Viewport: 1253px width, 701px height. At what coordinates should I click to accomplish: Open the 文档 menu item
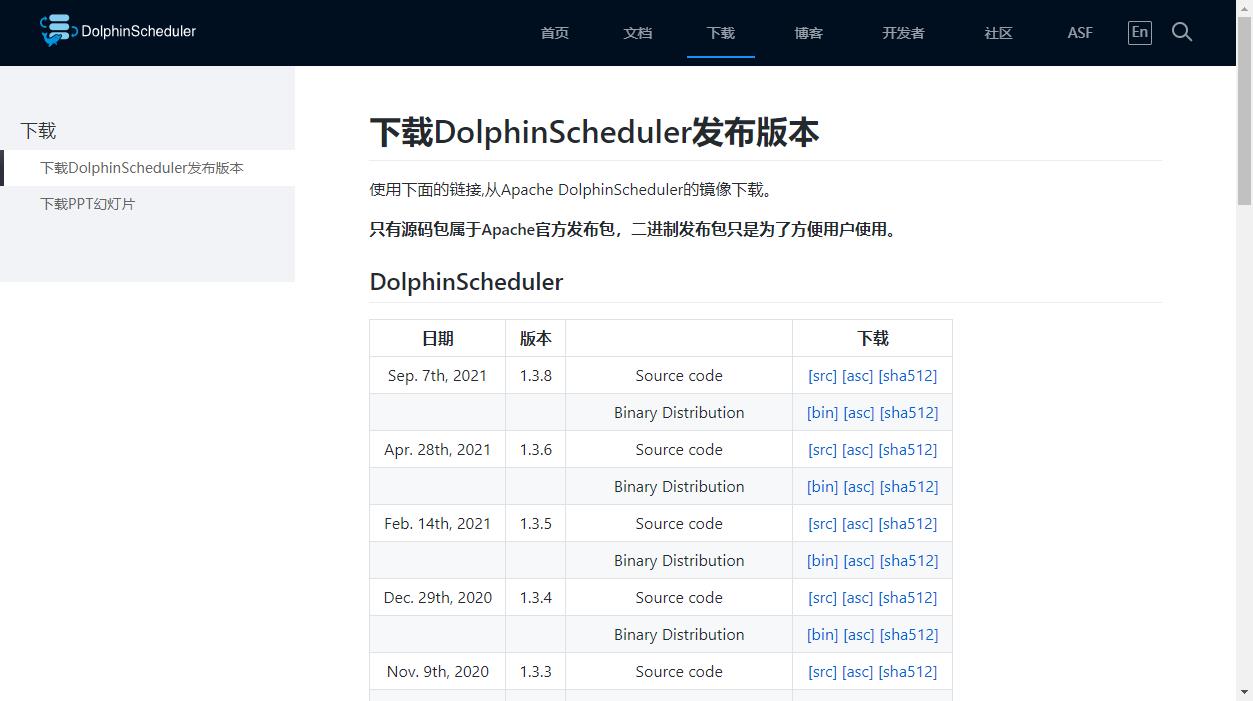pyautogui.click(x=637, y=33)
